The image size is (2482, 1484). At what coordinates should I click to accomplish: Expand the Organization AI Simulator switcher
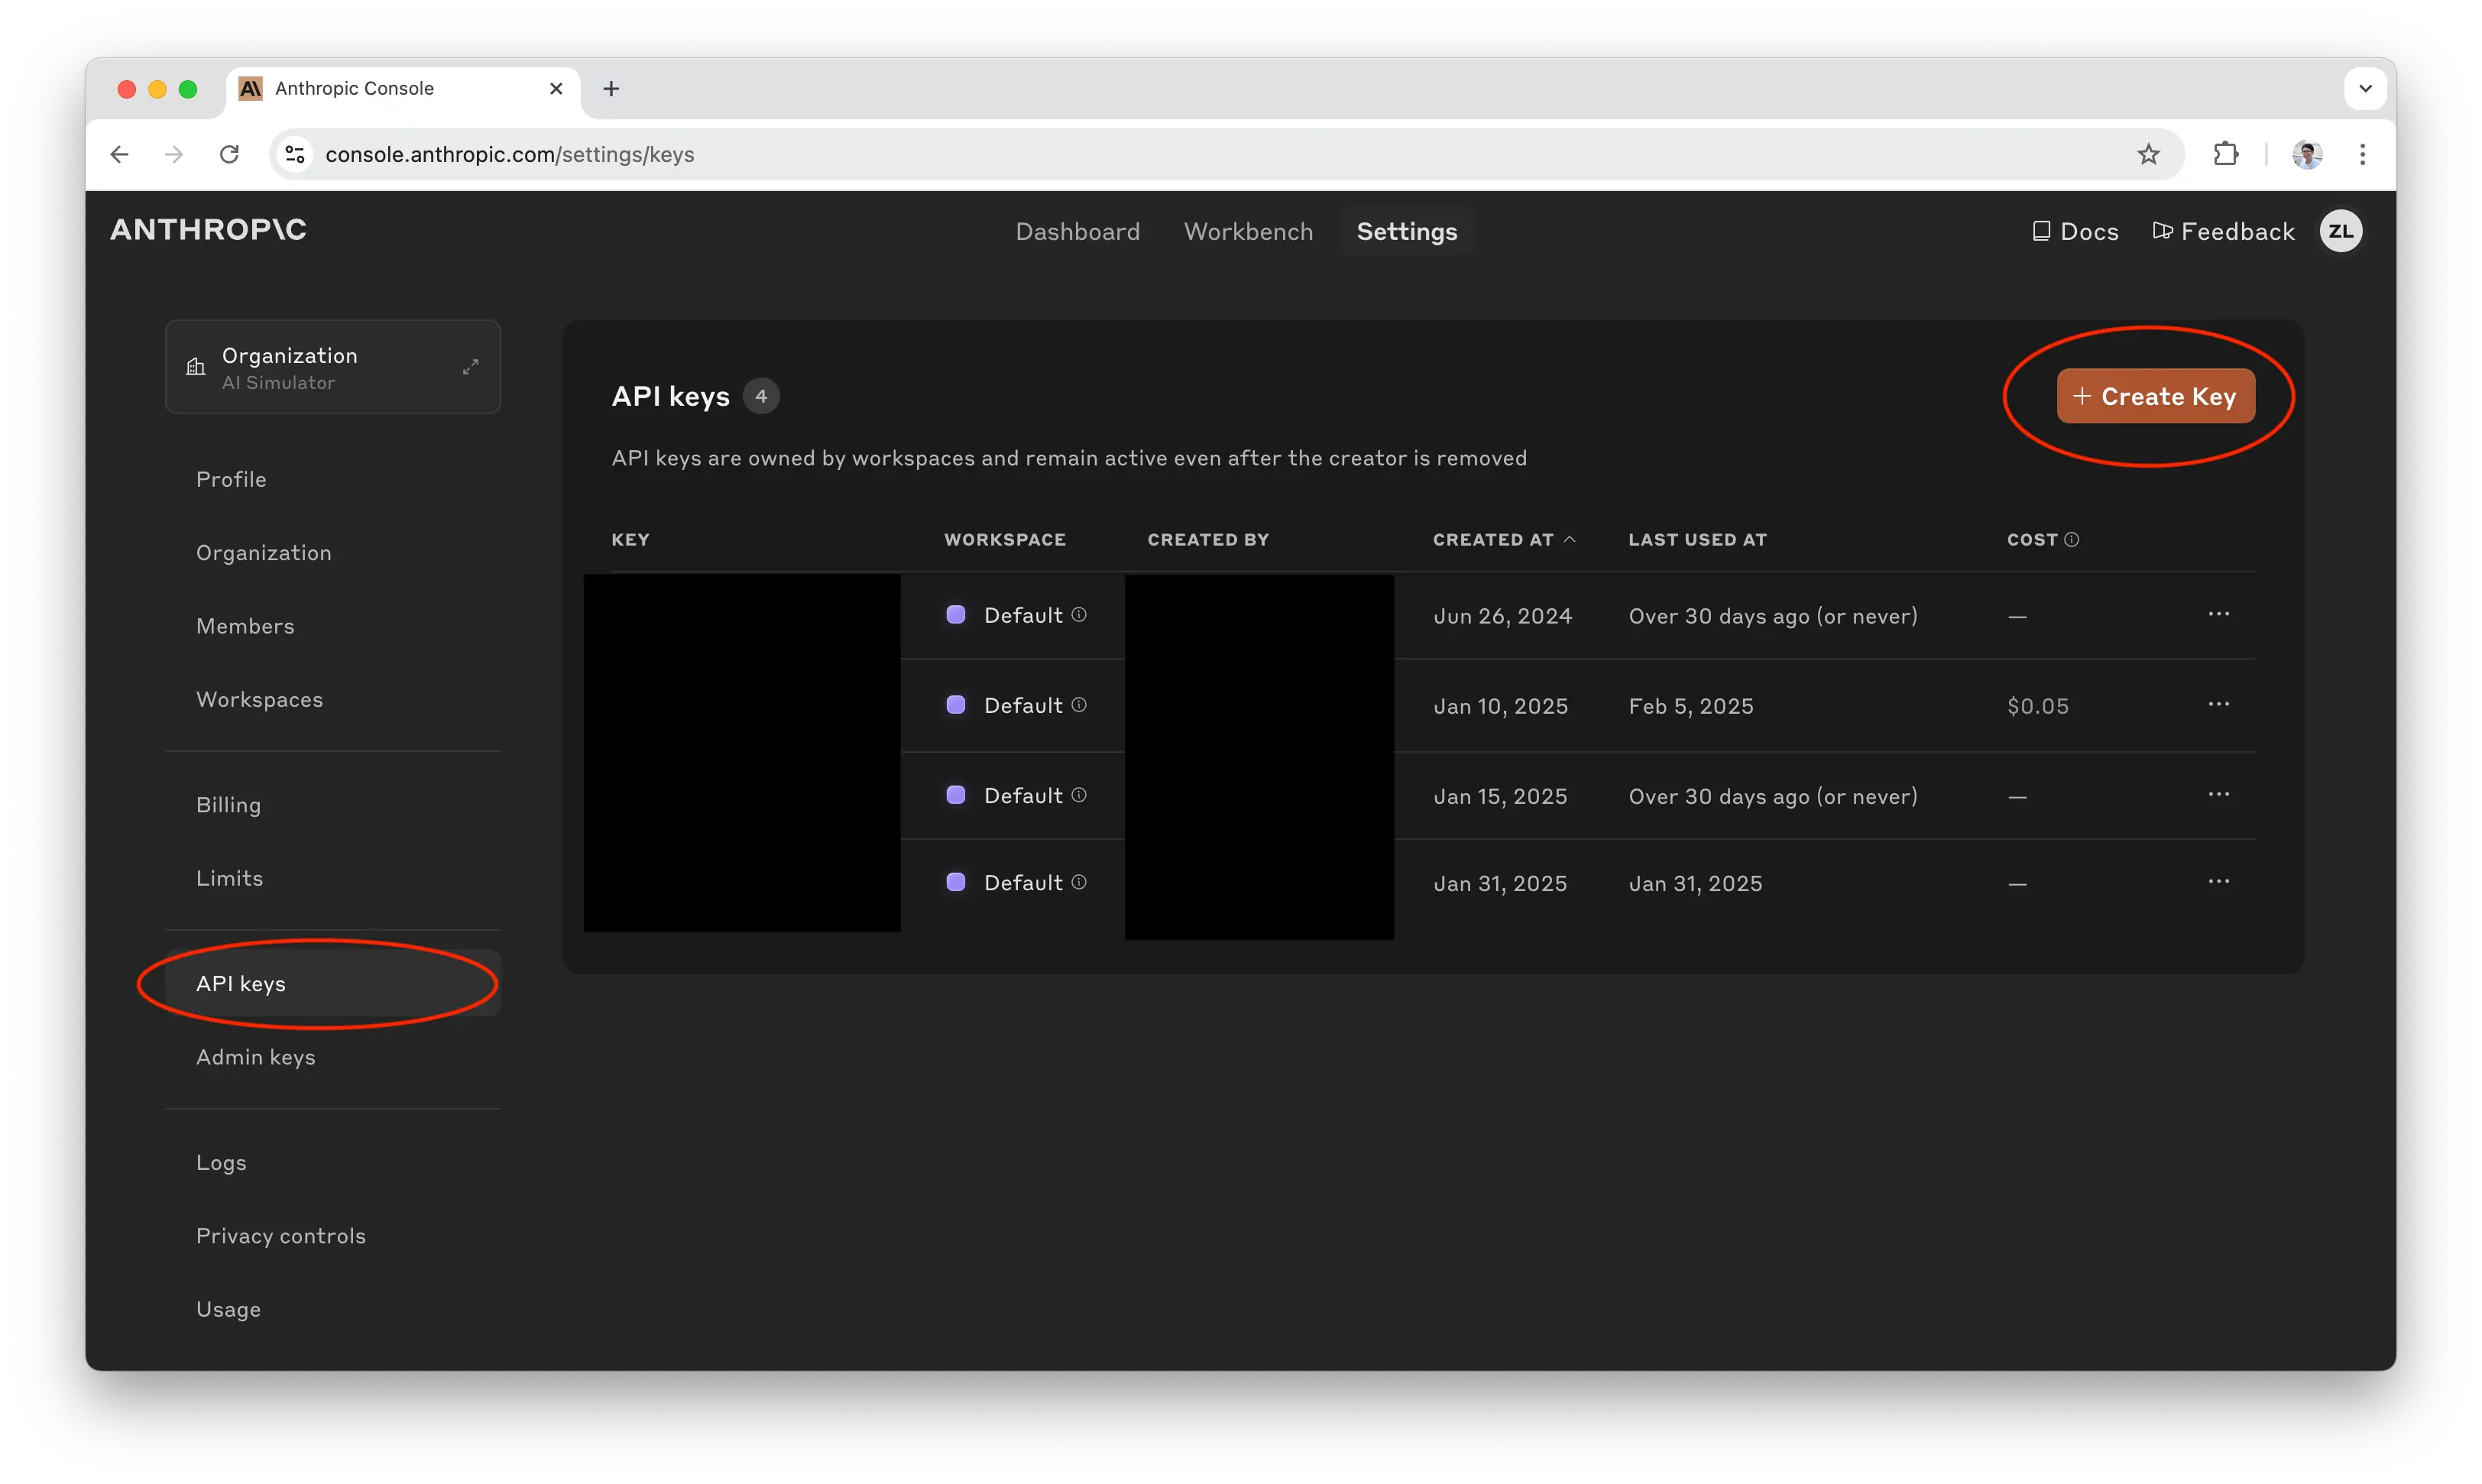470,367
